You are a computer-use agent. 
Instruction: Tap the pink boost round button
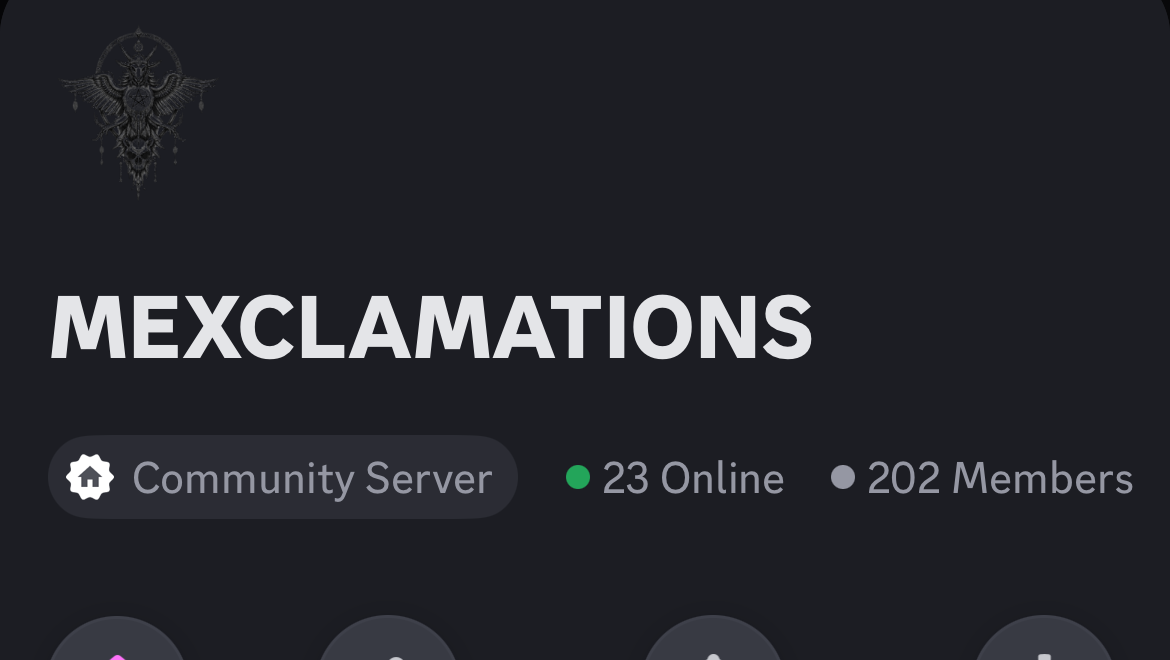click(116, 638)
